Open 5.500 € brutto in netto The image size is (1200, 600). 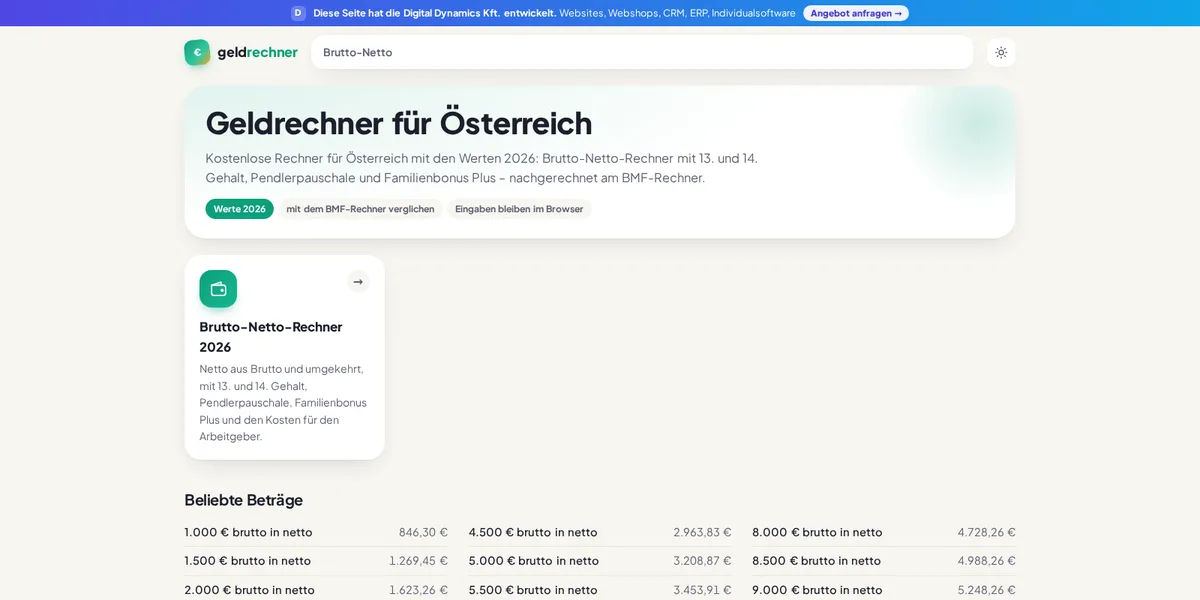point(533,590)
